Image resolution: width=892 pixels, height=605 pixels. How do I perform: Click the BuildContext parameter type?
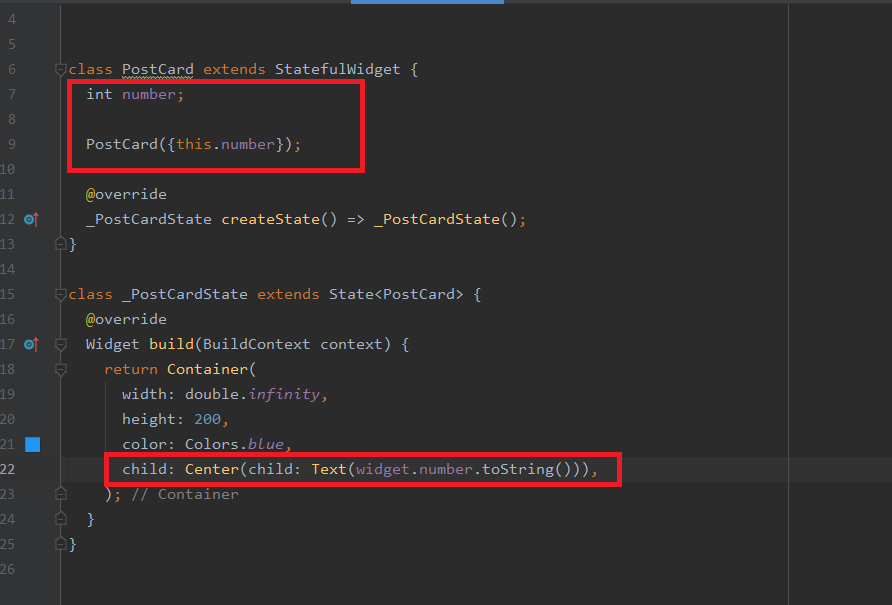pyautogui.click(x=257, y=344)
